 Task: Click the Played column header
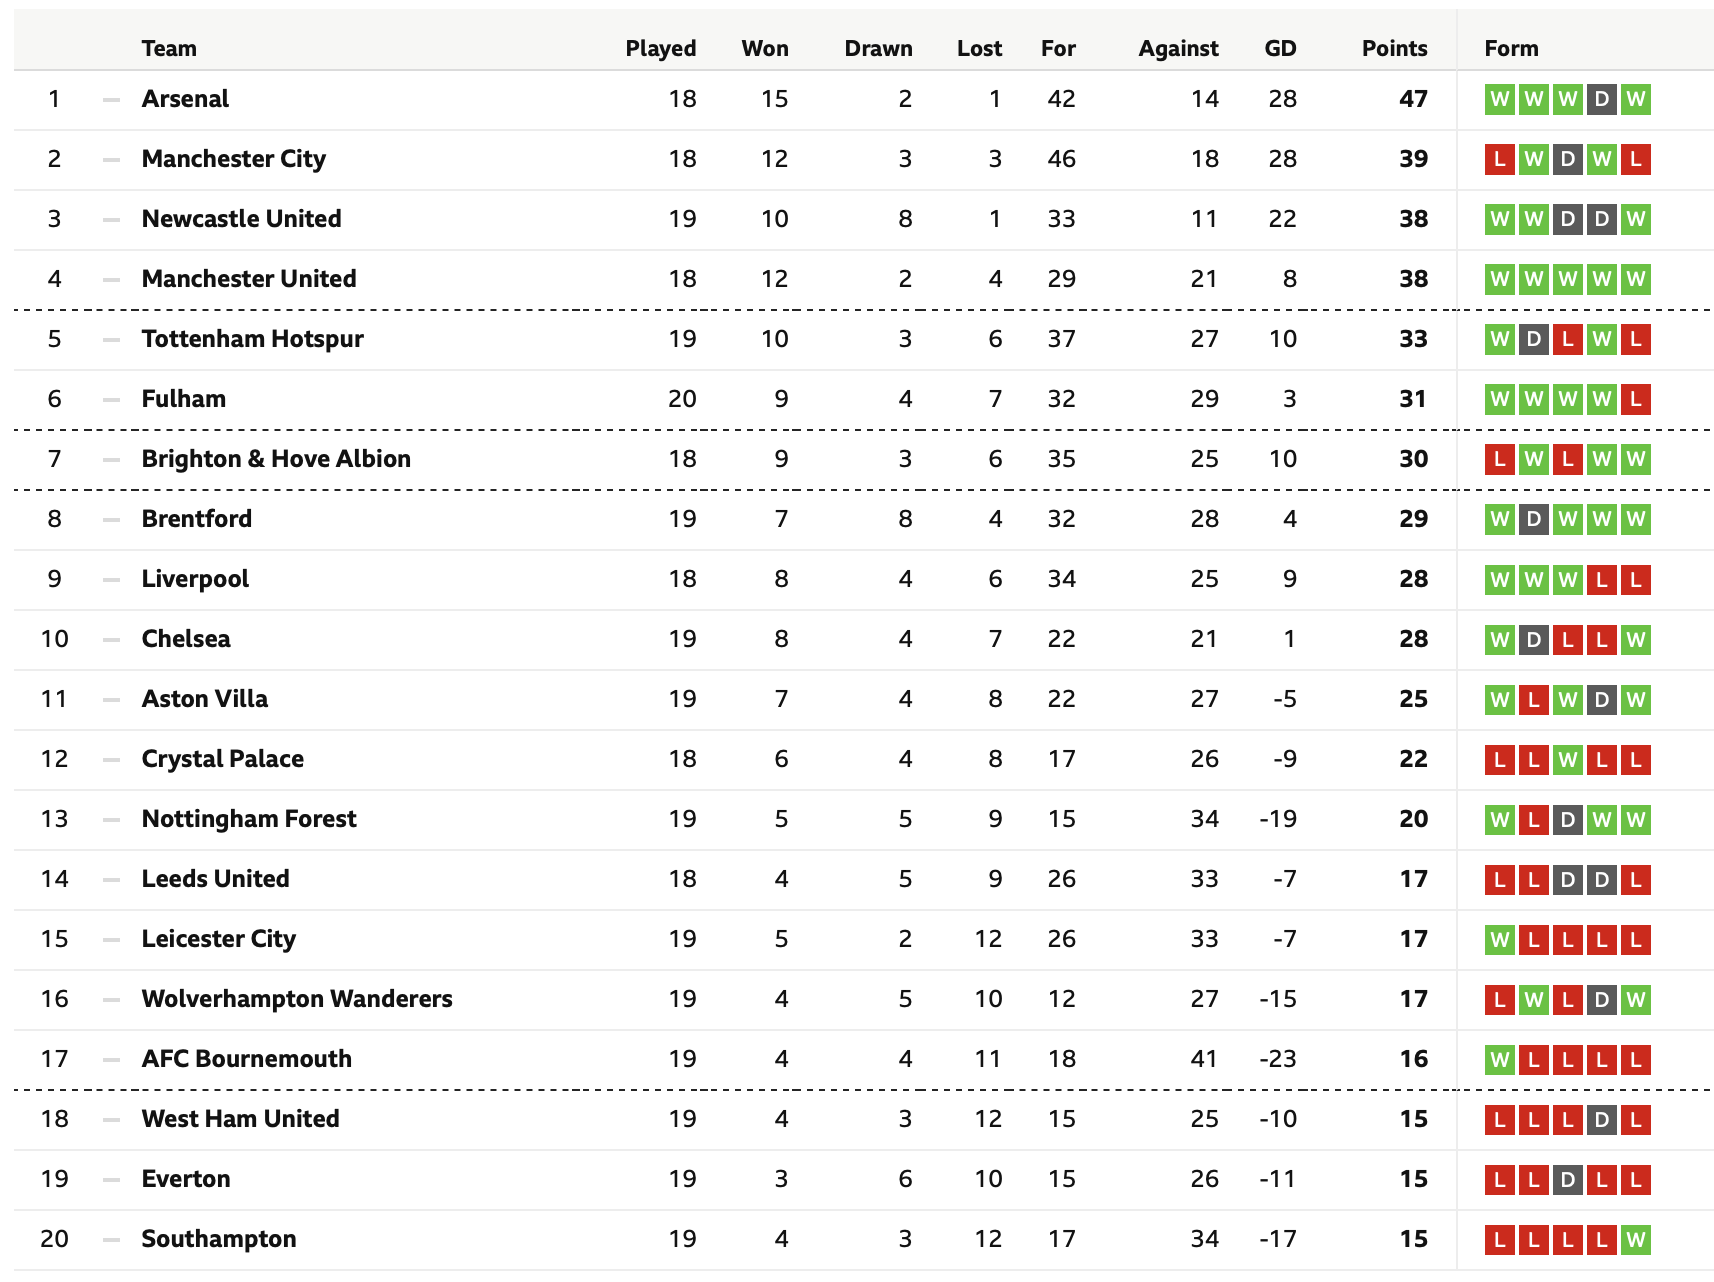[x=660, y=48]
